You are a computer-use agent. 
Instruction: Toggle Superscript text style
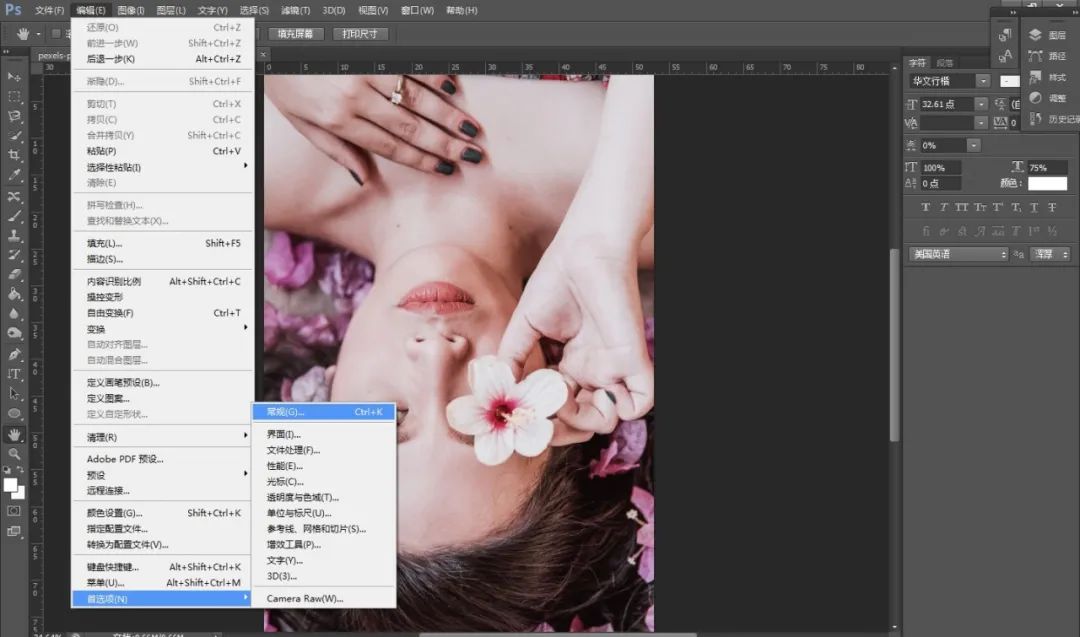997,207
